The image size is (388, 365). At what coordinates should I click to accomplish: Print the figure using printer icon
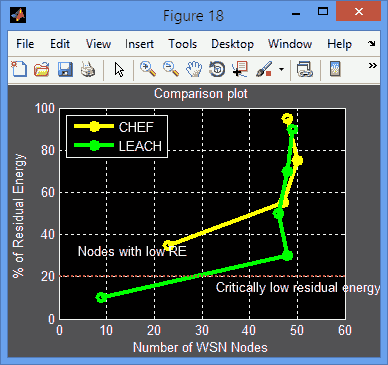pos(88,70)
